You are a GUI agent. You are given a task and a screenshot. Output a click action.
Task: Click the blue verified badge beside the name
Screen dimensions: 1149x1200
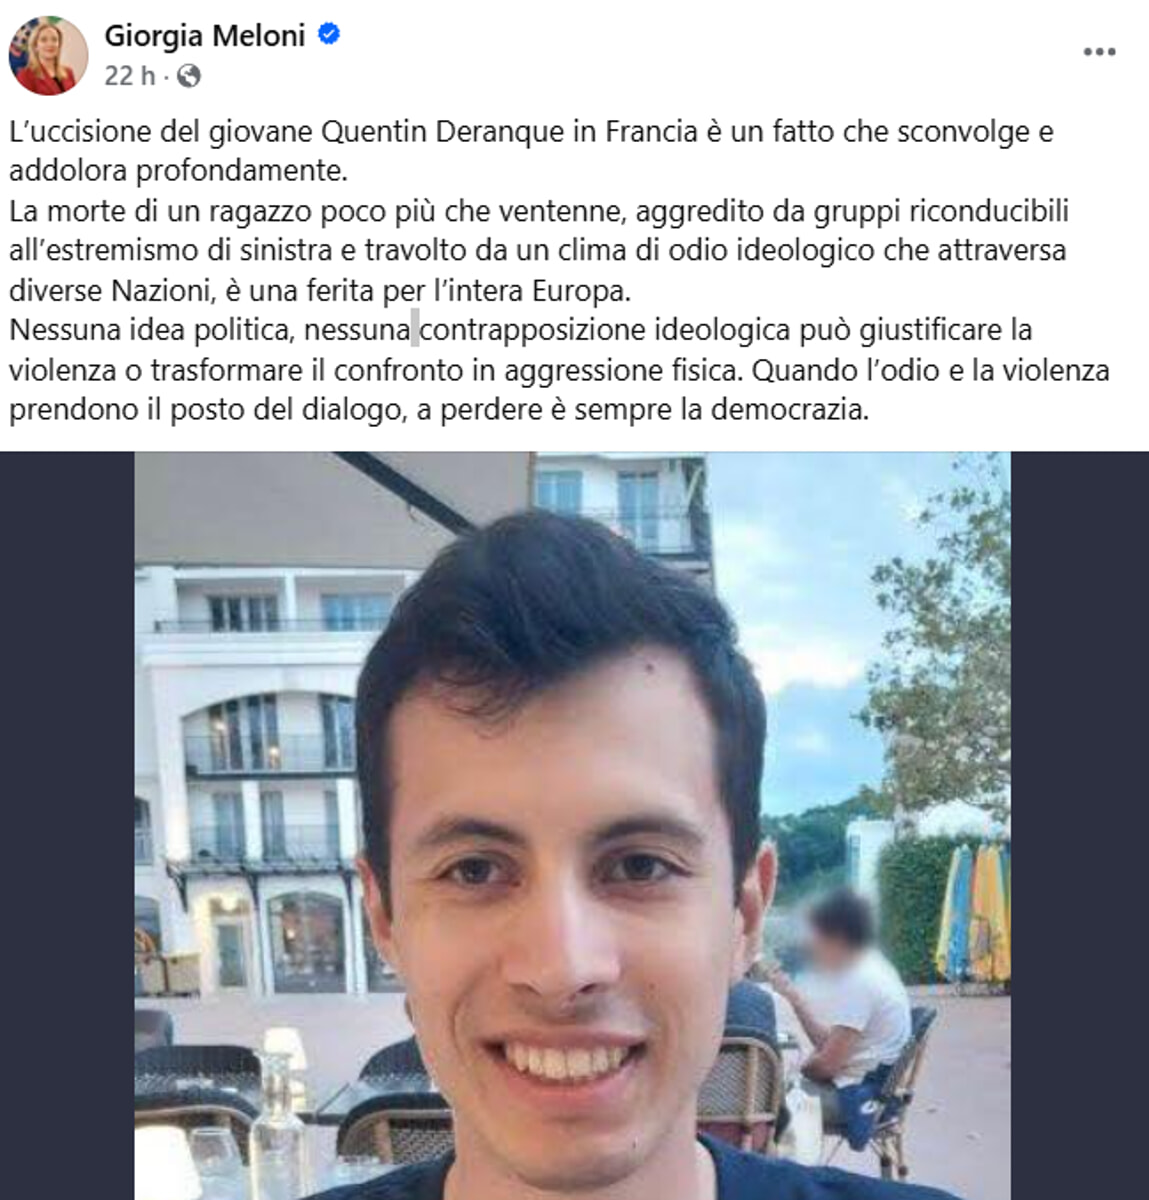point(329,34)
